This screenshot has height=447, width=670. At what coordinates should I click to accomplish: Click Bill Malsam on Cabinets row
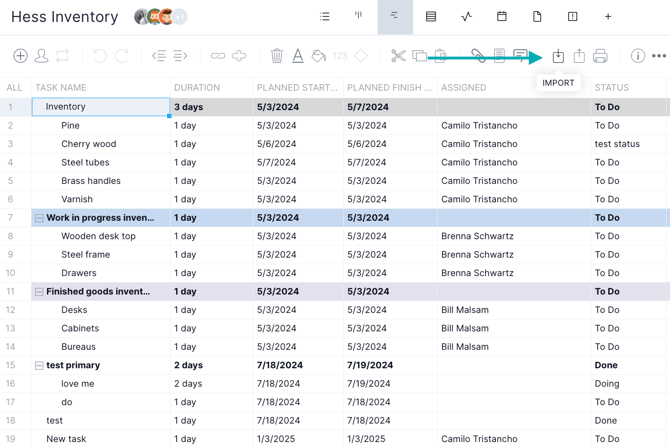[465, 329]
